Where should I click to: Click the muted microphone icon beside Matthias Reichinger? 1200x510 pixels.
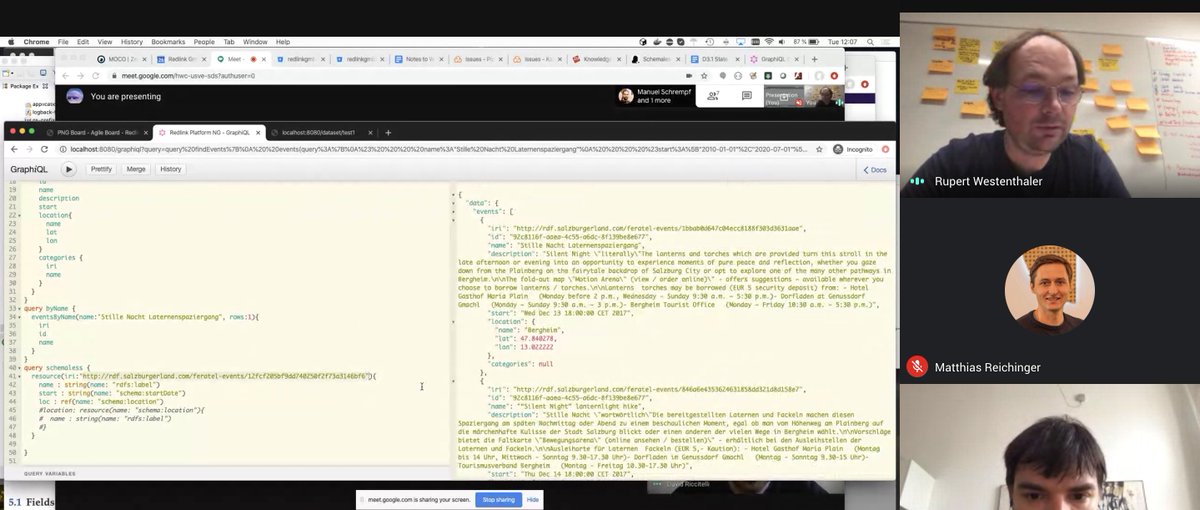pyautogui.click(x=916, y=366)
